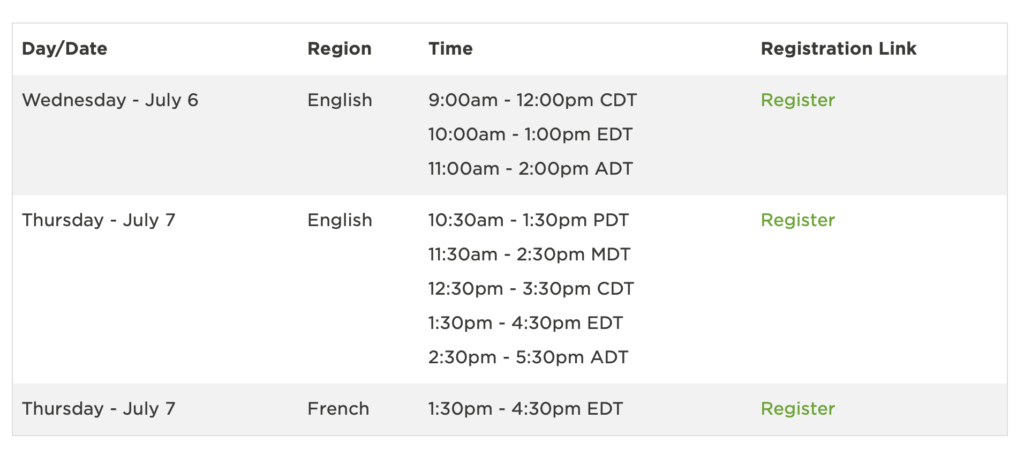Viewport: 1024px width, 464px height.
Task: Select the 2:30pm - 5:30pm ADT time
Action: [528, 357]
